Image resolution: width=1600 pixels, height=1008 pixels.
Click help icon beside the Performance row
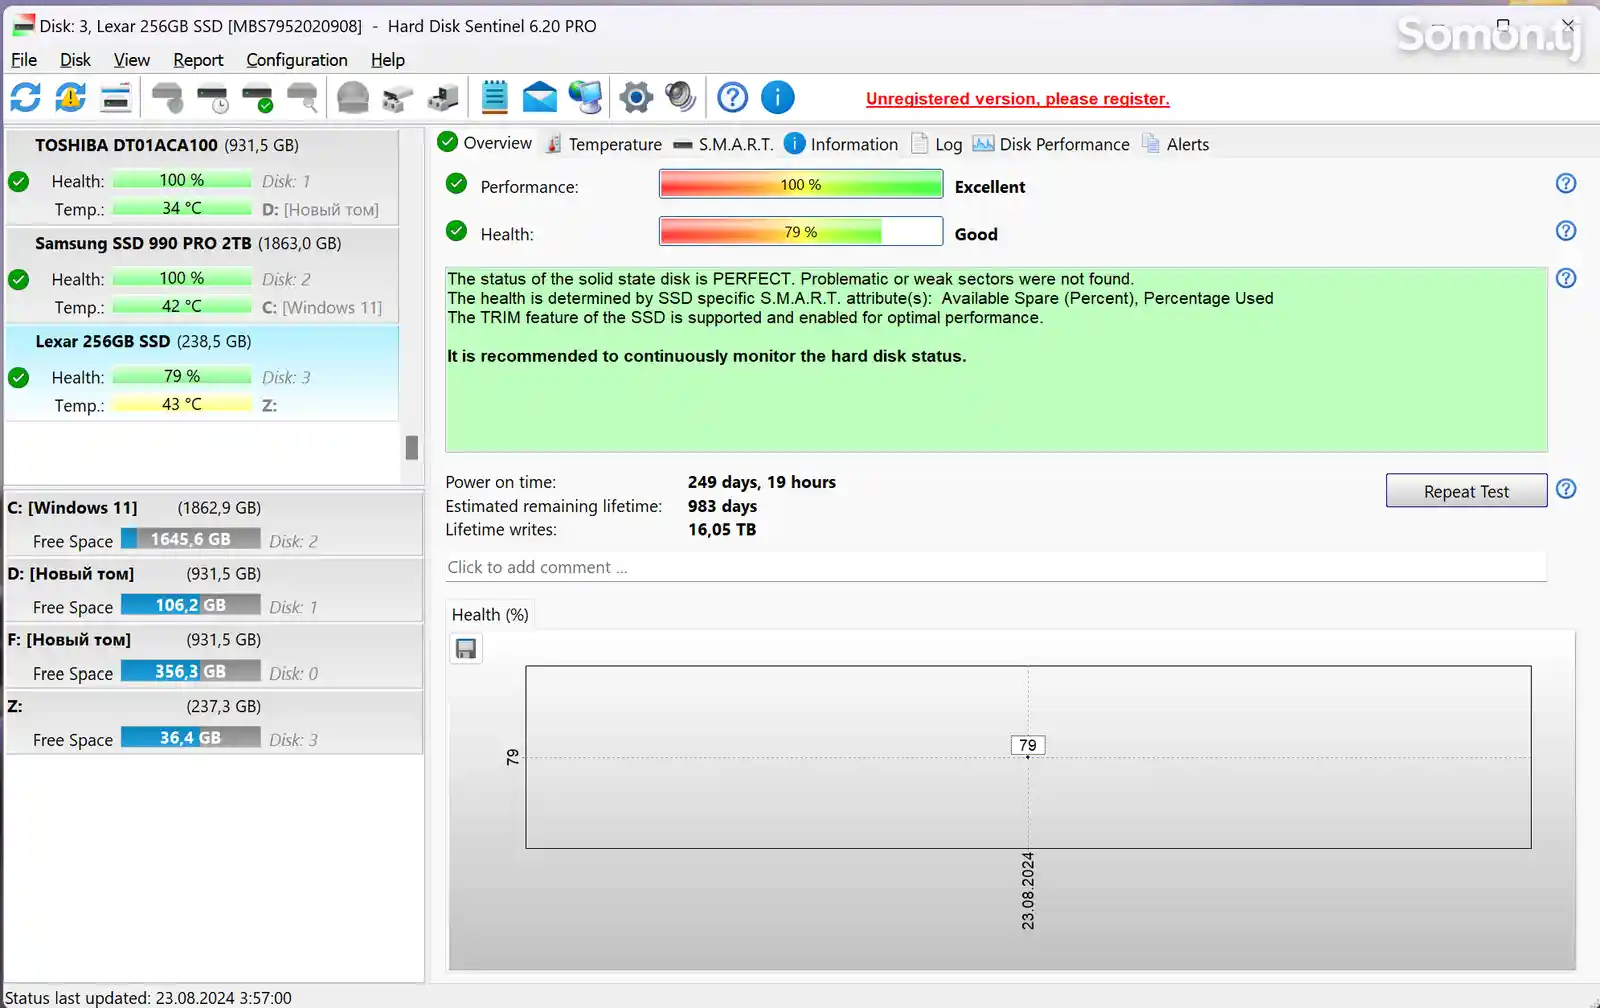(1566, 183)
